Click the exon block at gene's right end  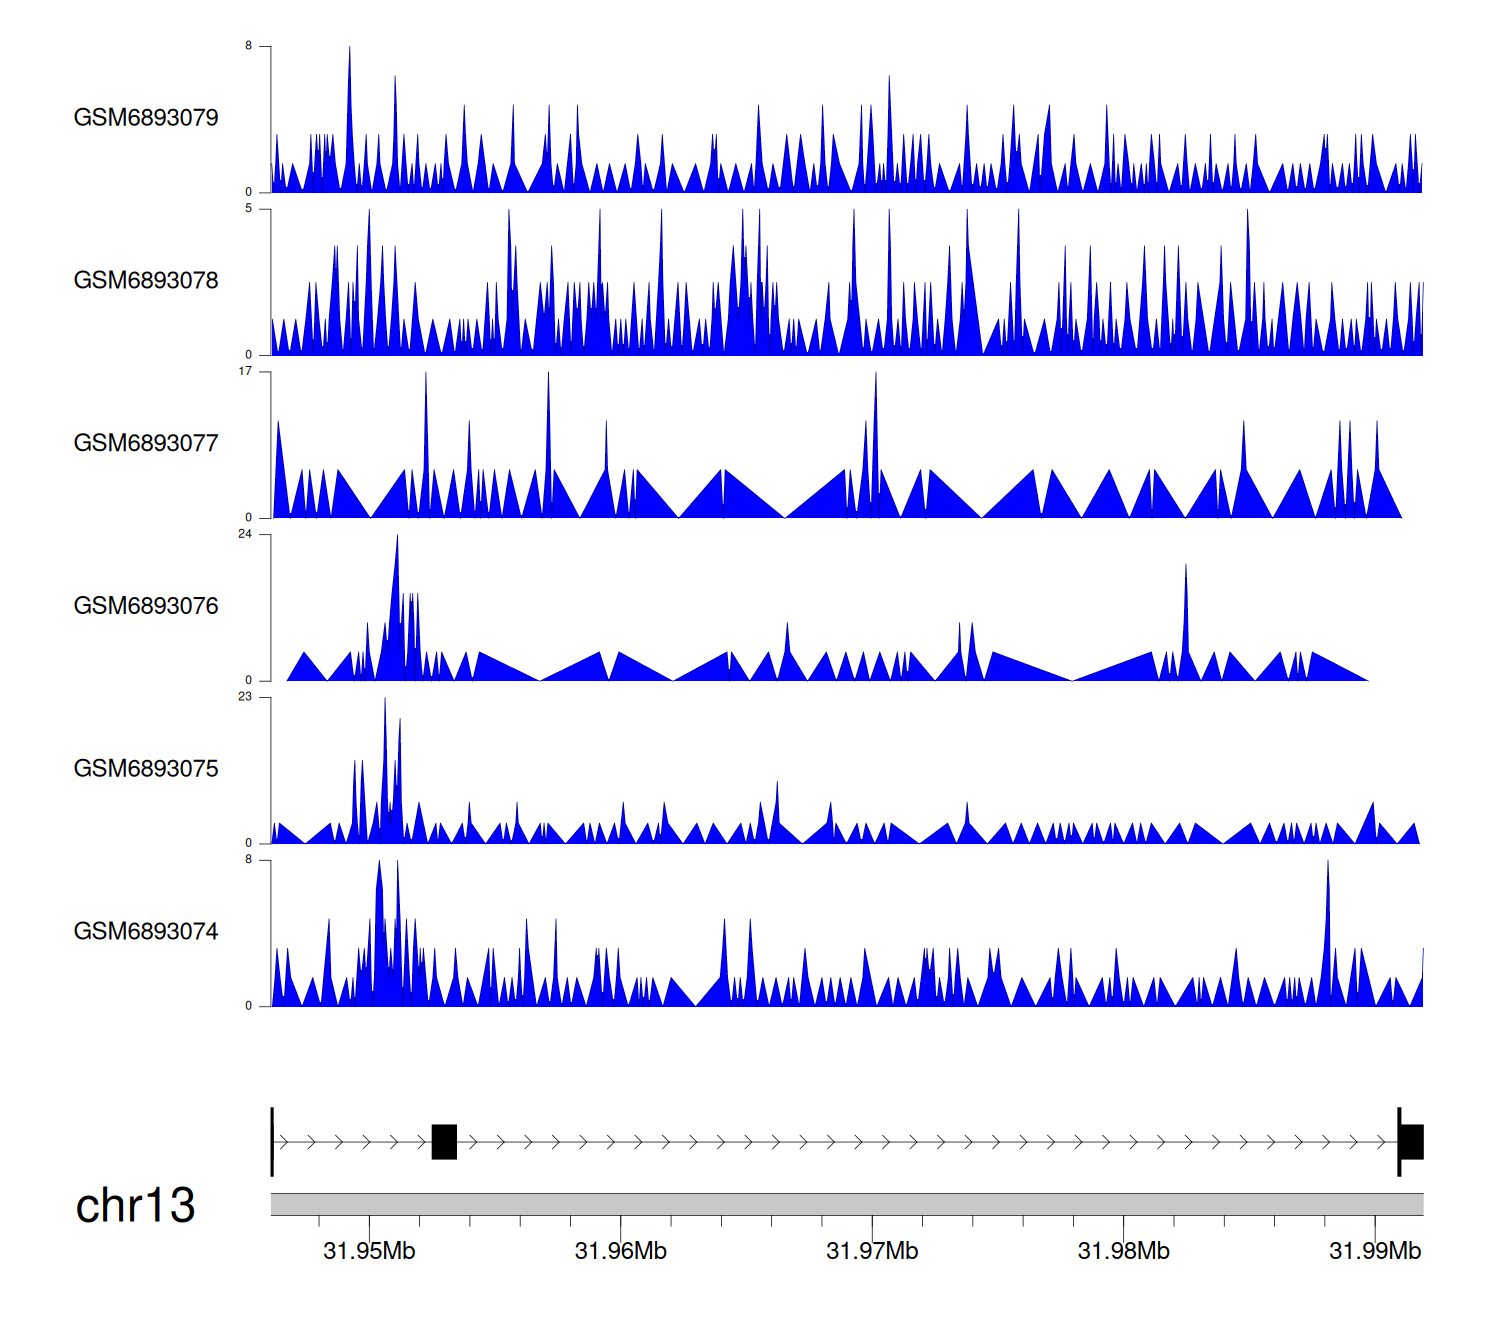tap(1411, 1142)
